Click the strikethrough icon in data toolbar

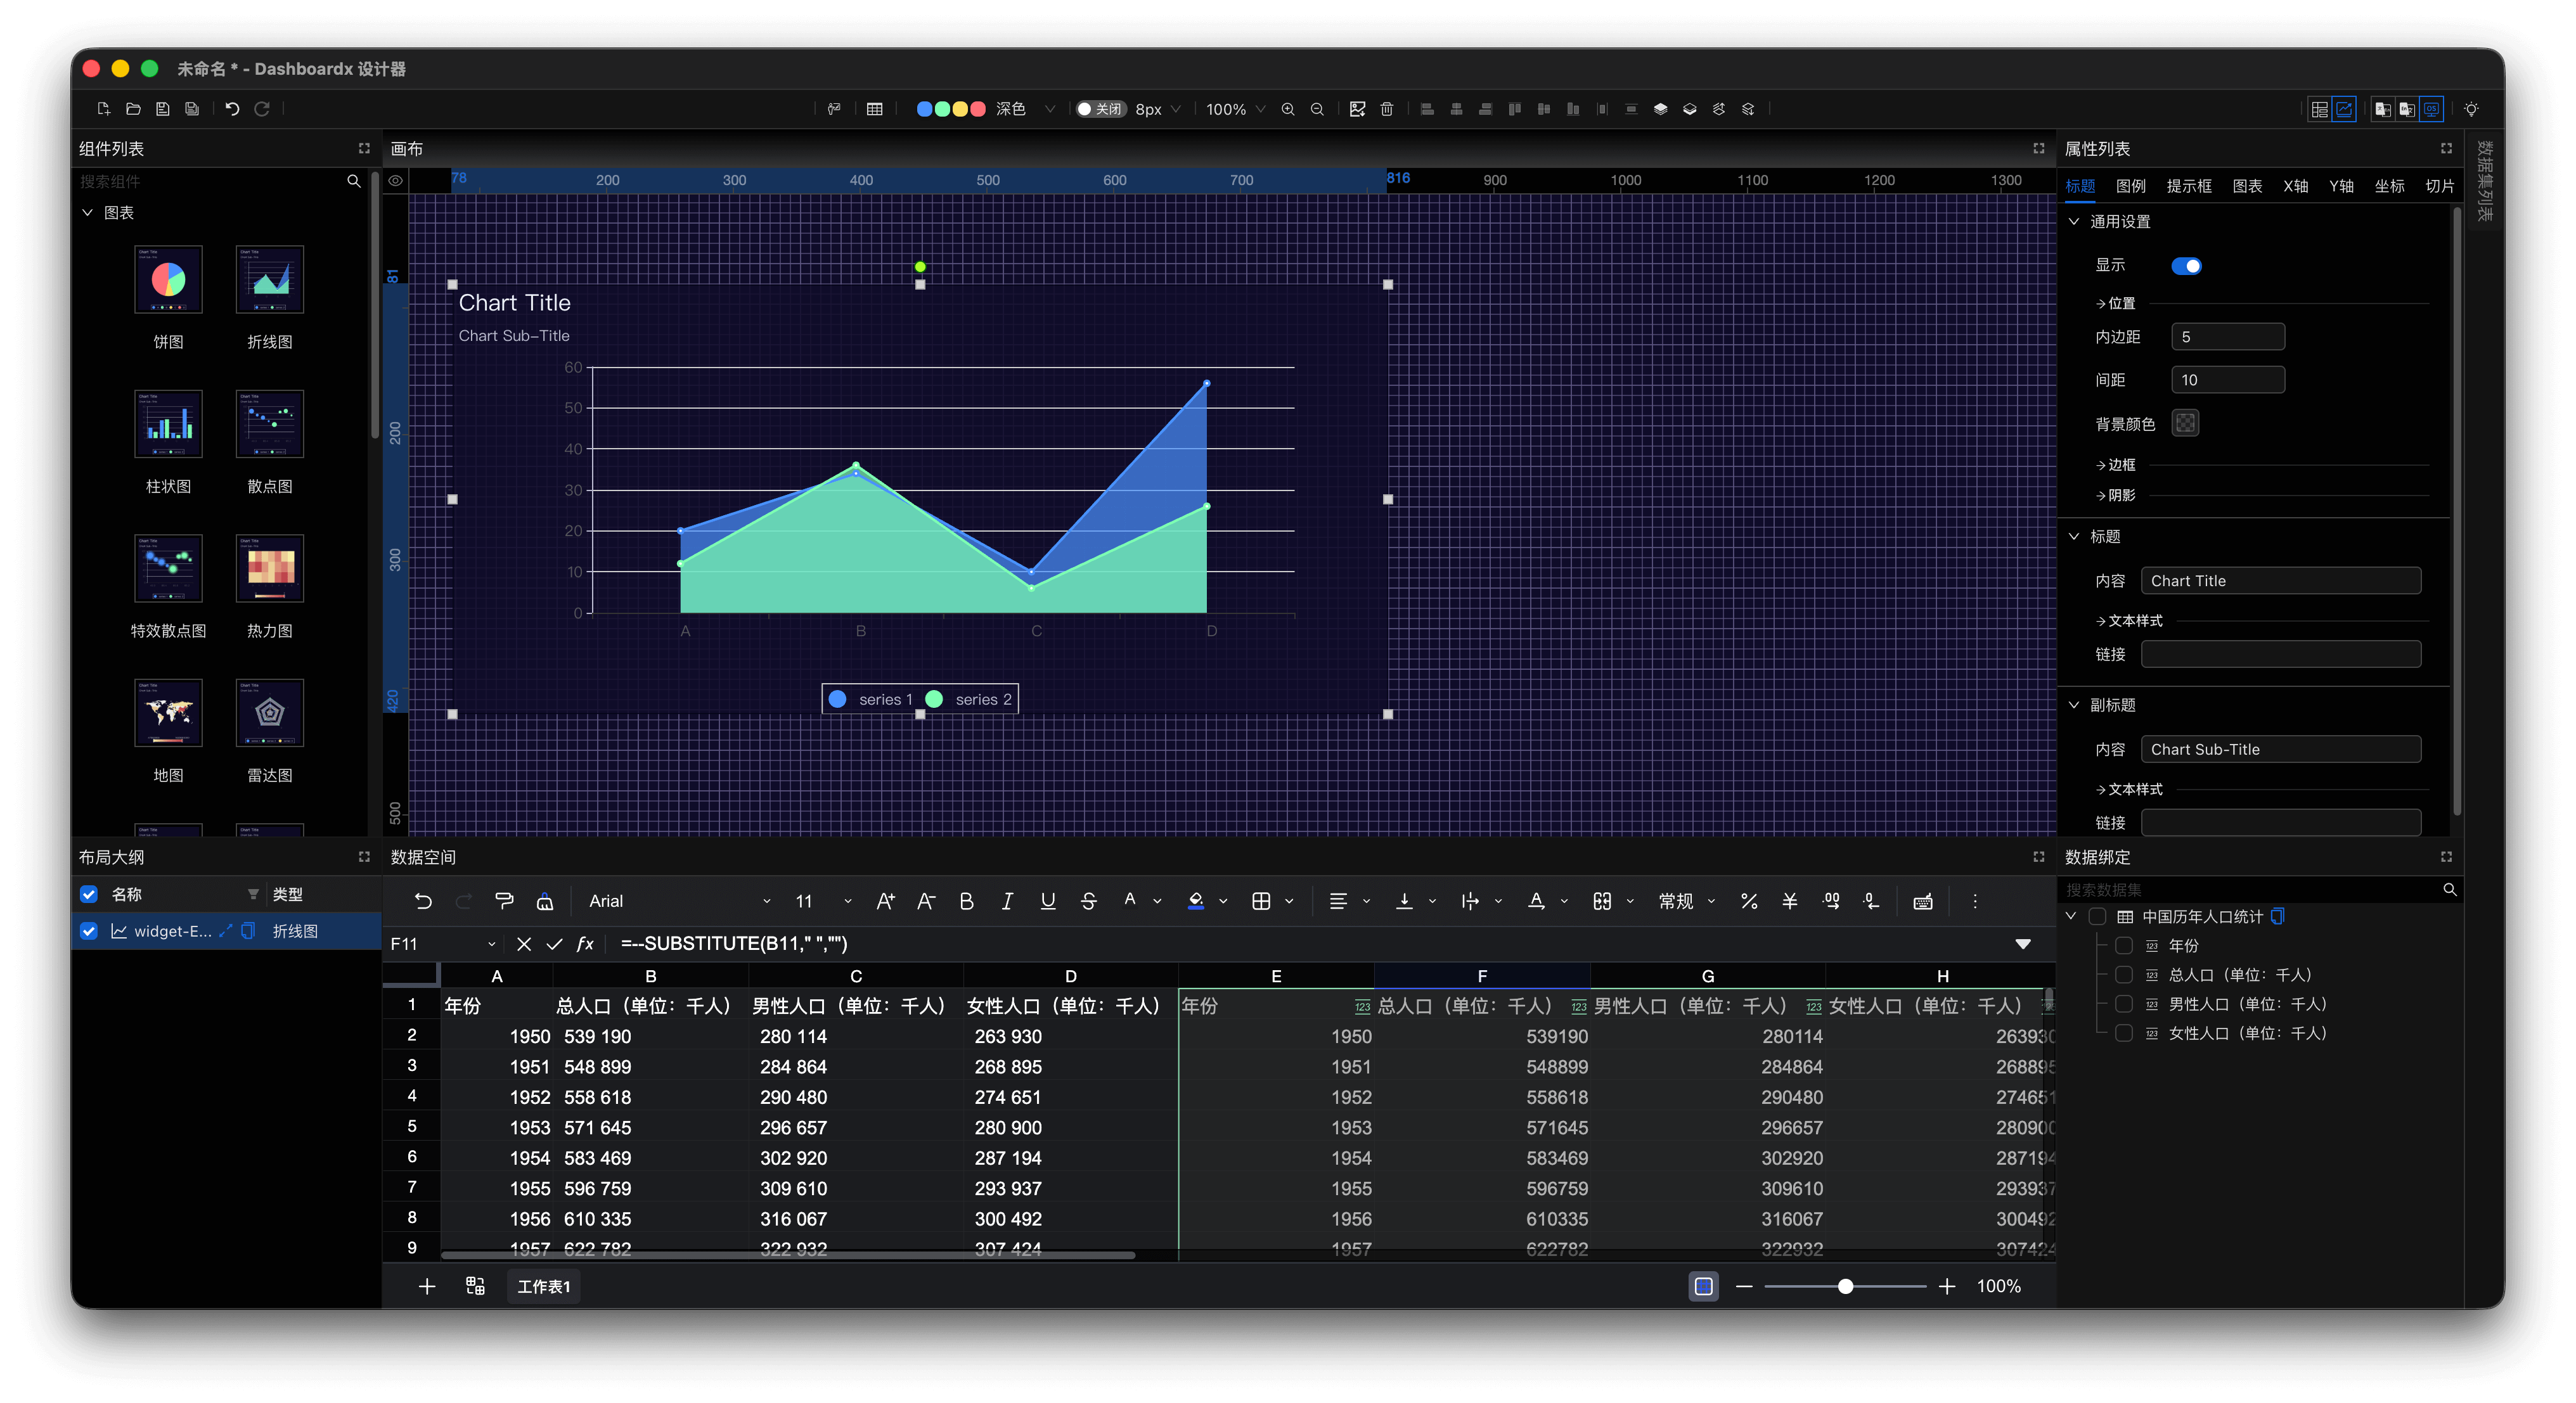point(1089,901)
